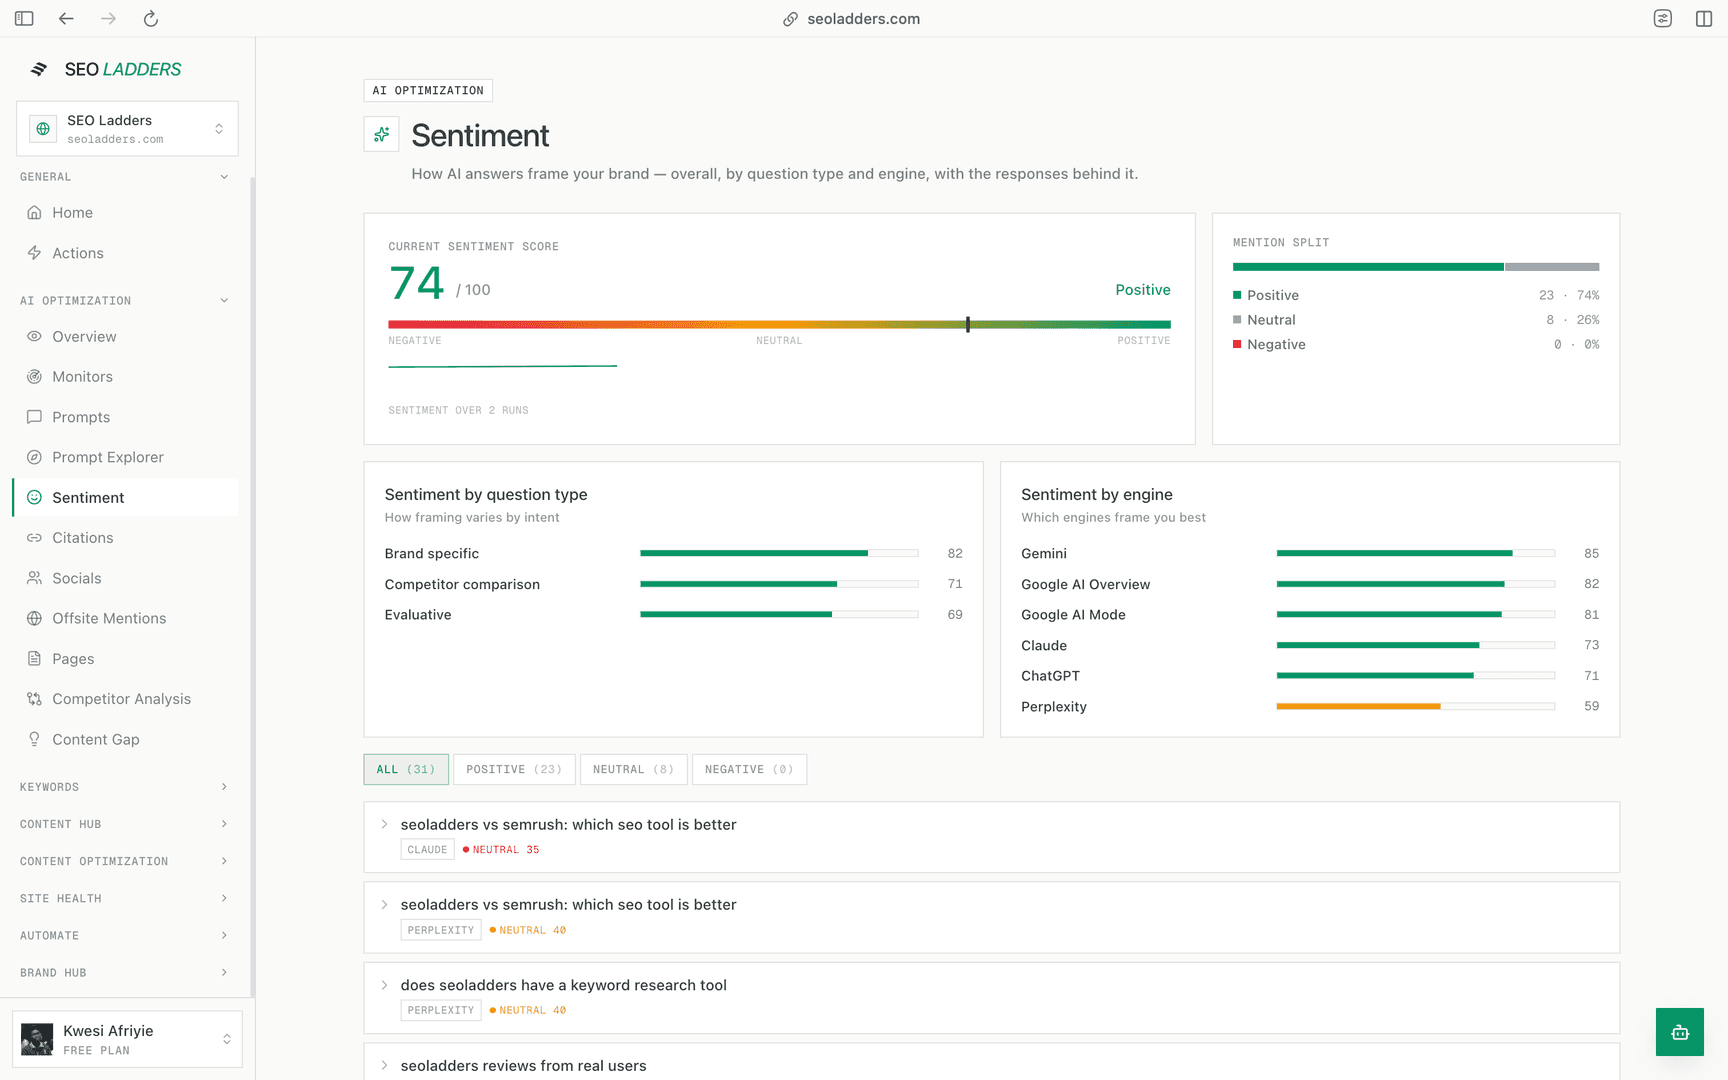The height and width of the screenshot is (1080, 1728).
Task: Open Prompt Explorer compass icon
Action: pyautogui.click(x=34, y=457)
